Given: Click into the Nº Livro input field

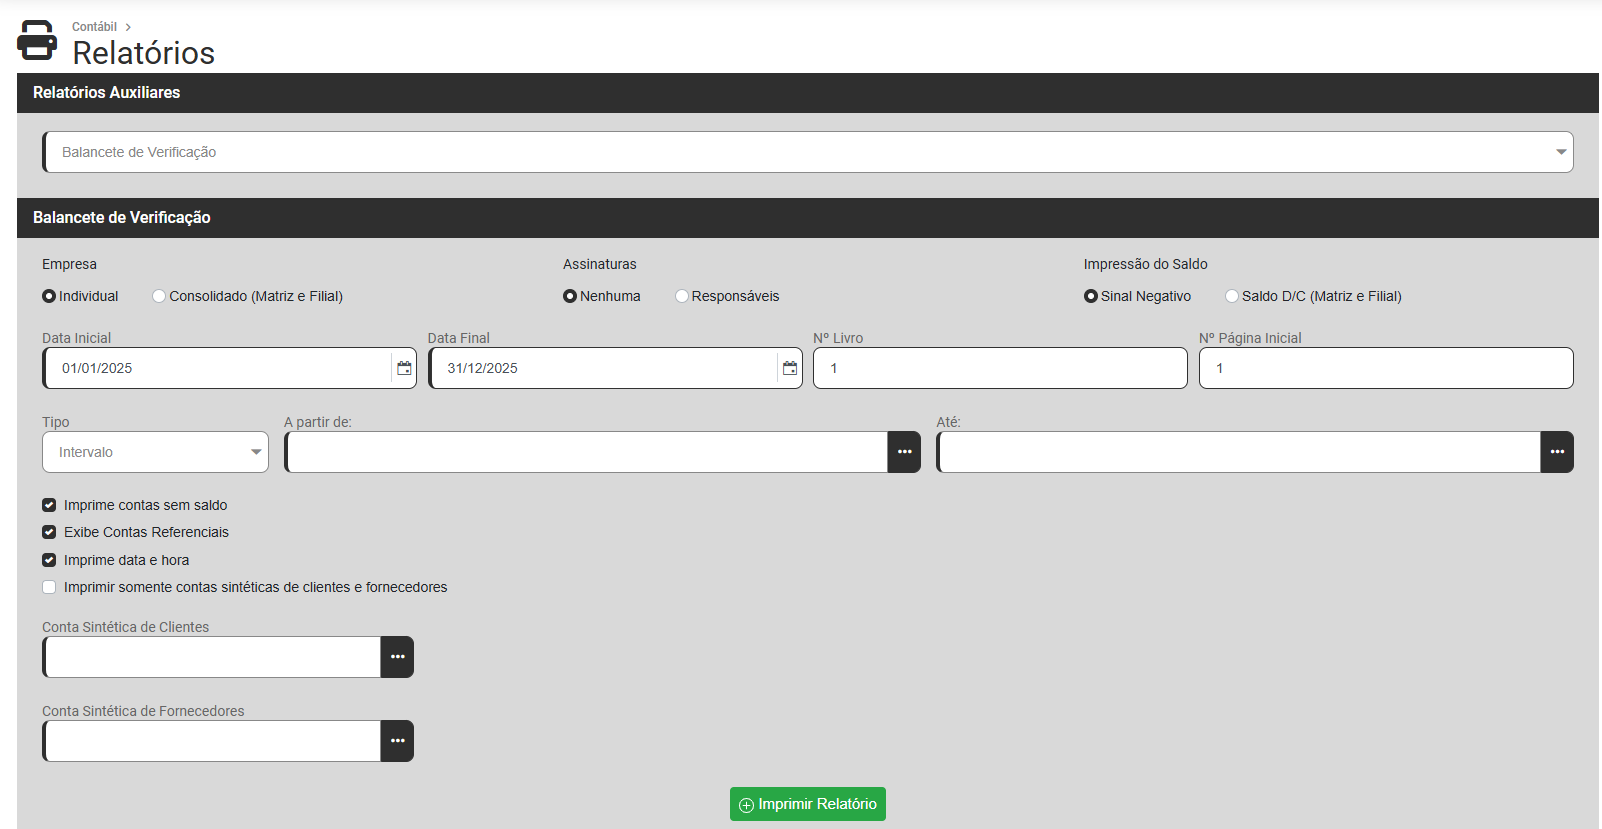Looking at the screenshot, I should (x=1000, y=368).
